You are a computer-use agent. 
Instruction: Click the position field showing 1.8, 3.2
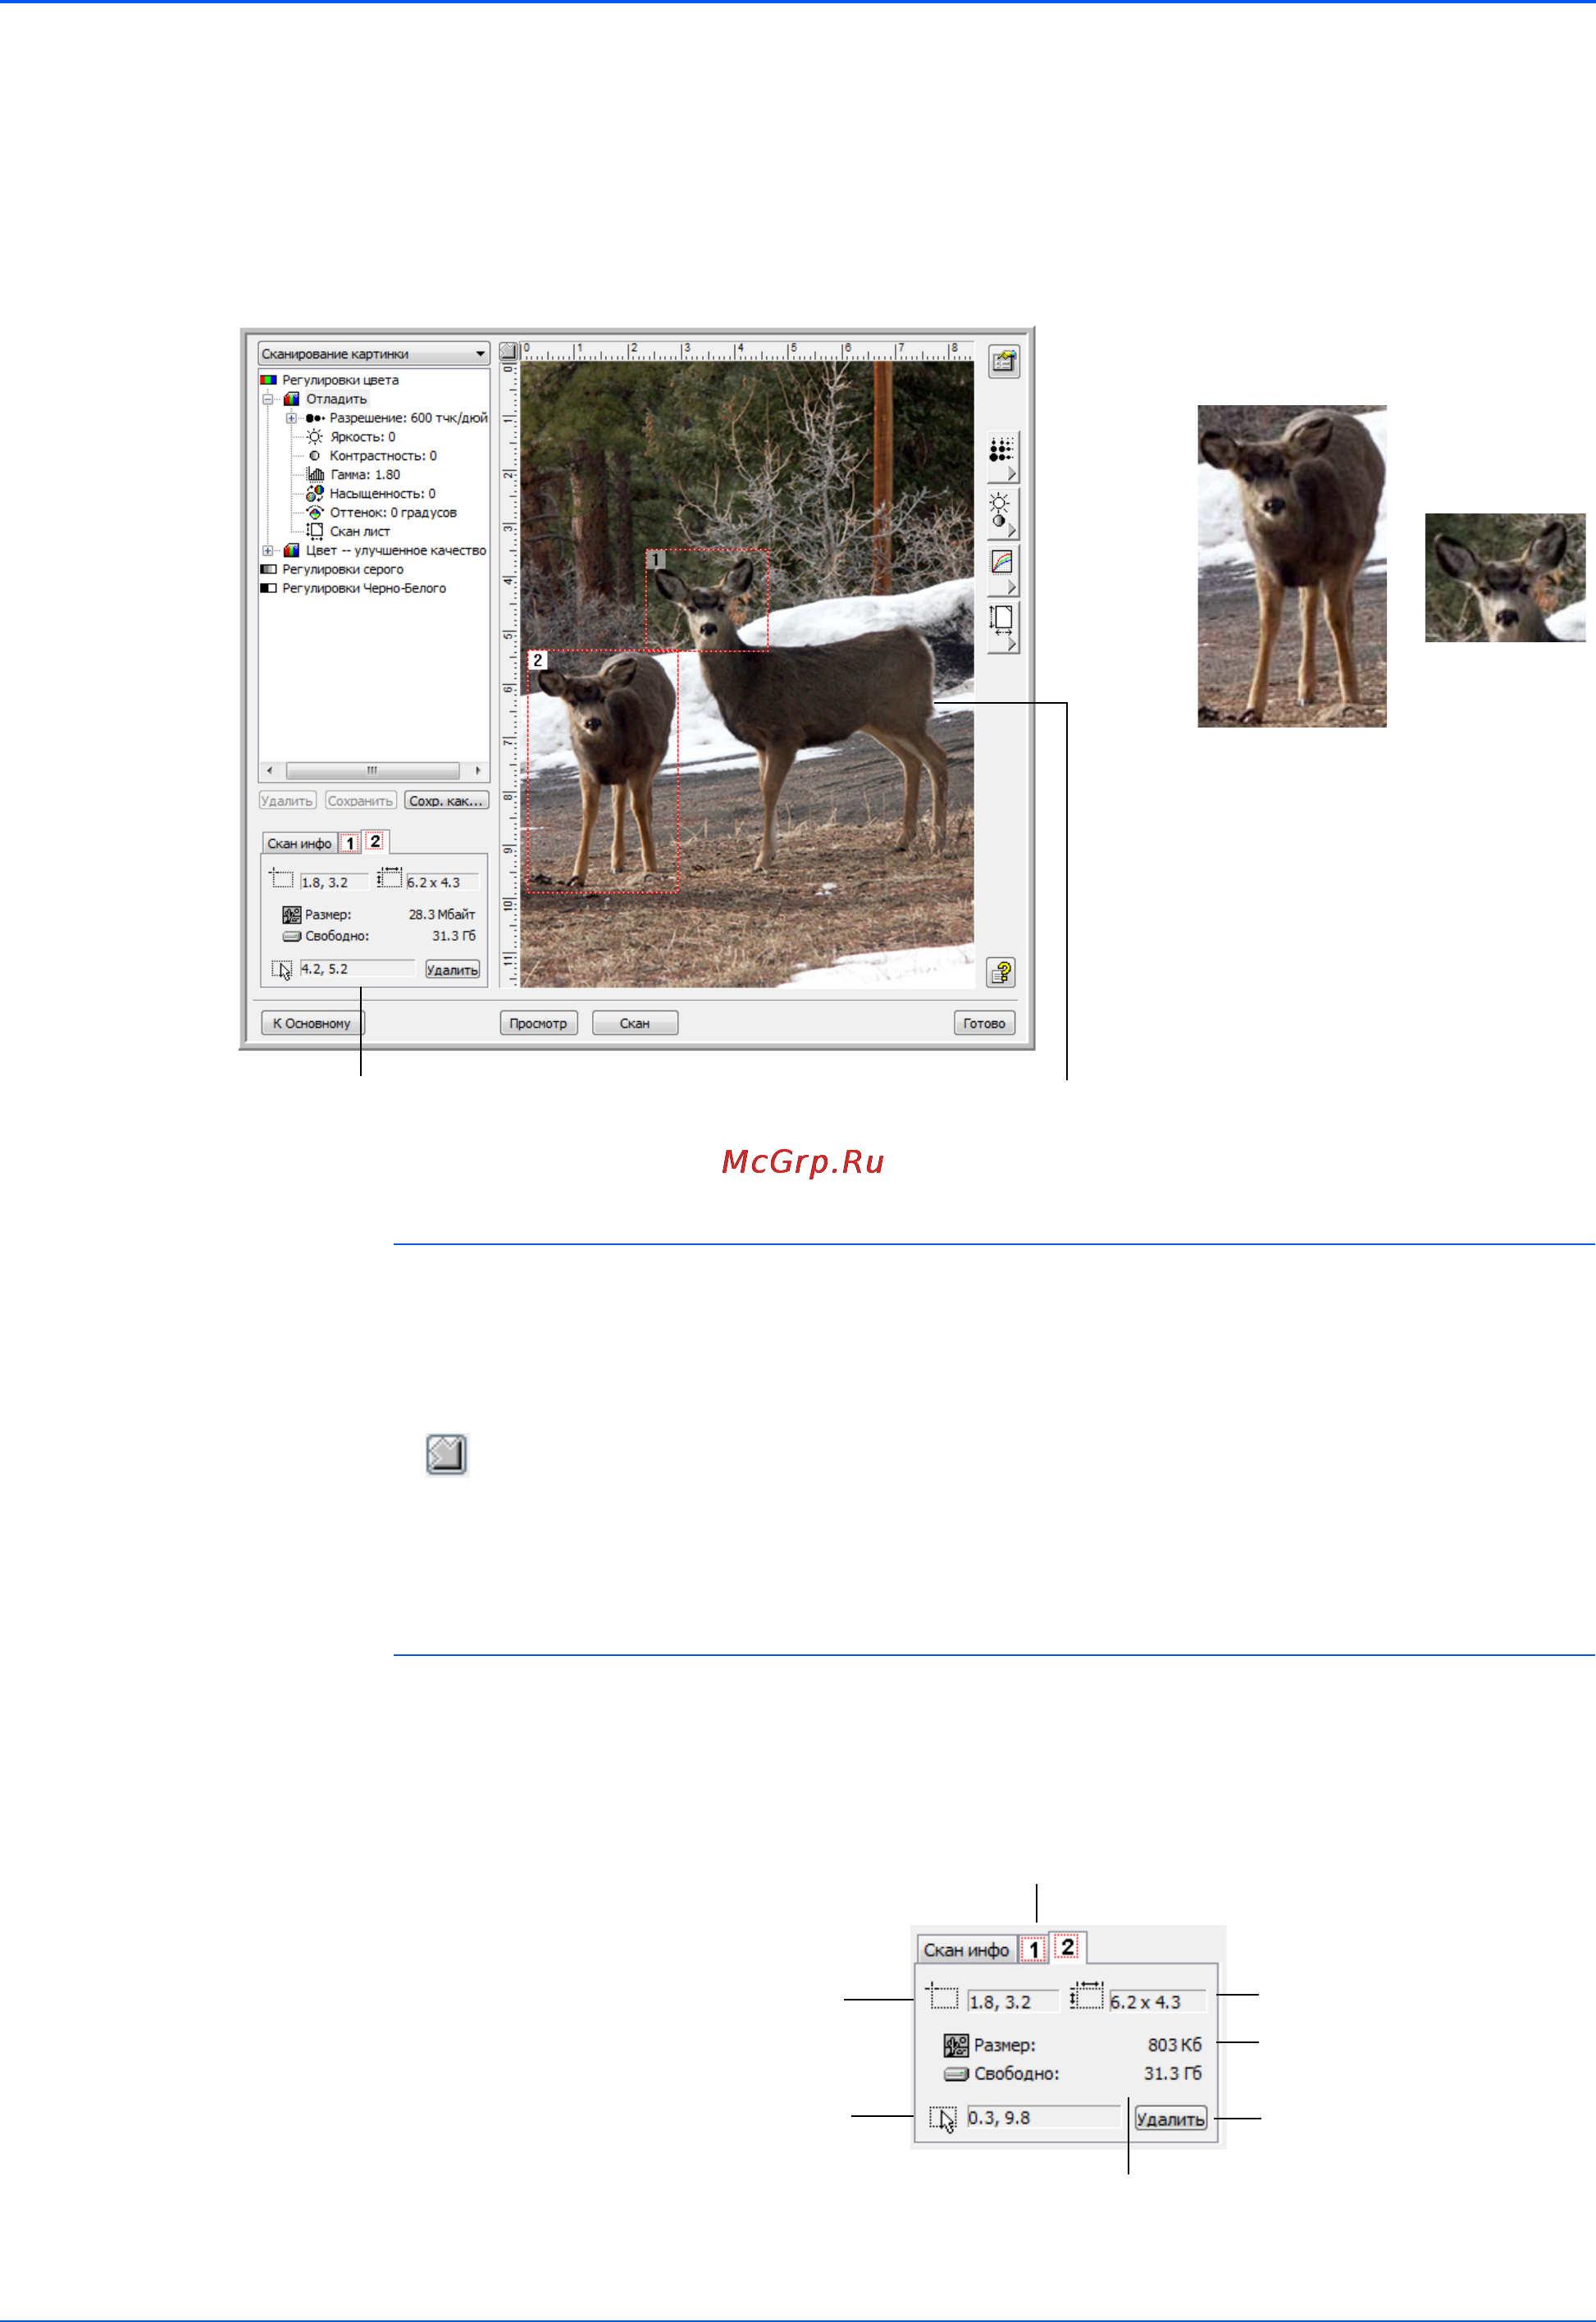tap(334, 883)
